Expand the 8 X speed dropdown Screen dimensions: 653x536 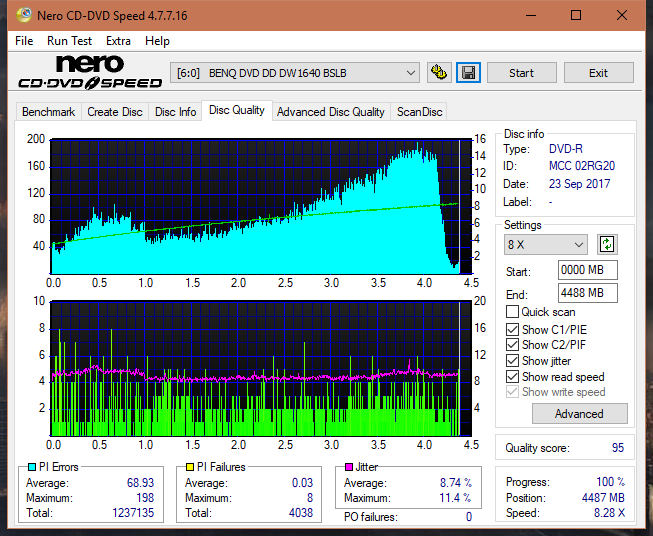pyautogui.click(x=545, y=244)
